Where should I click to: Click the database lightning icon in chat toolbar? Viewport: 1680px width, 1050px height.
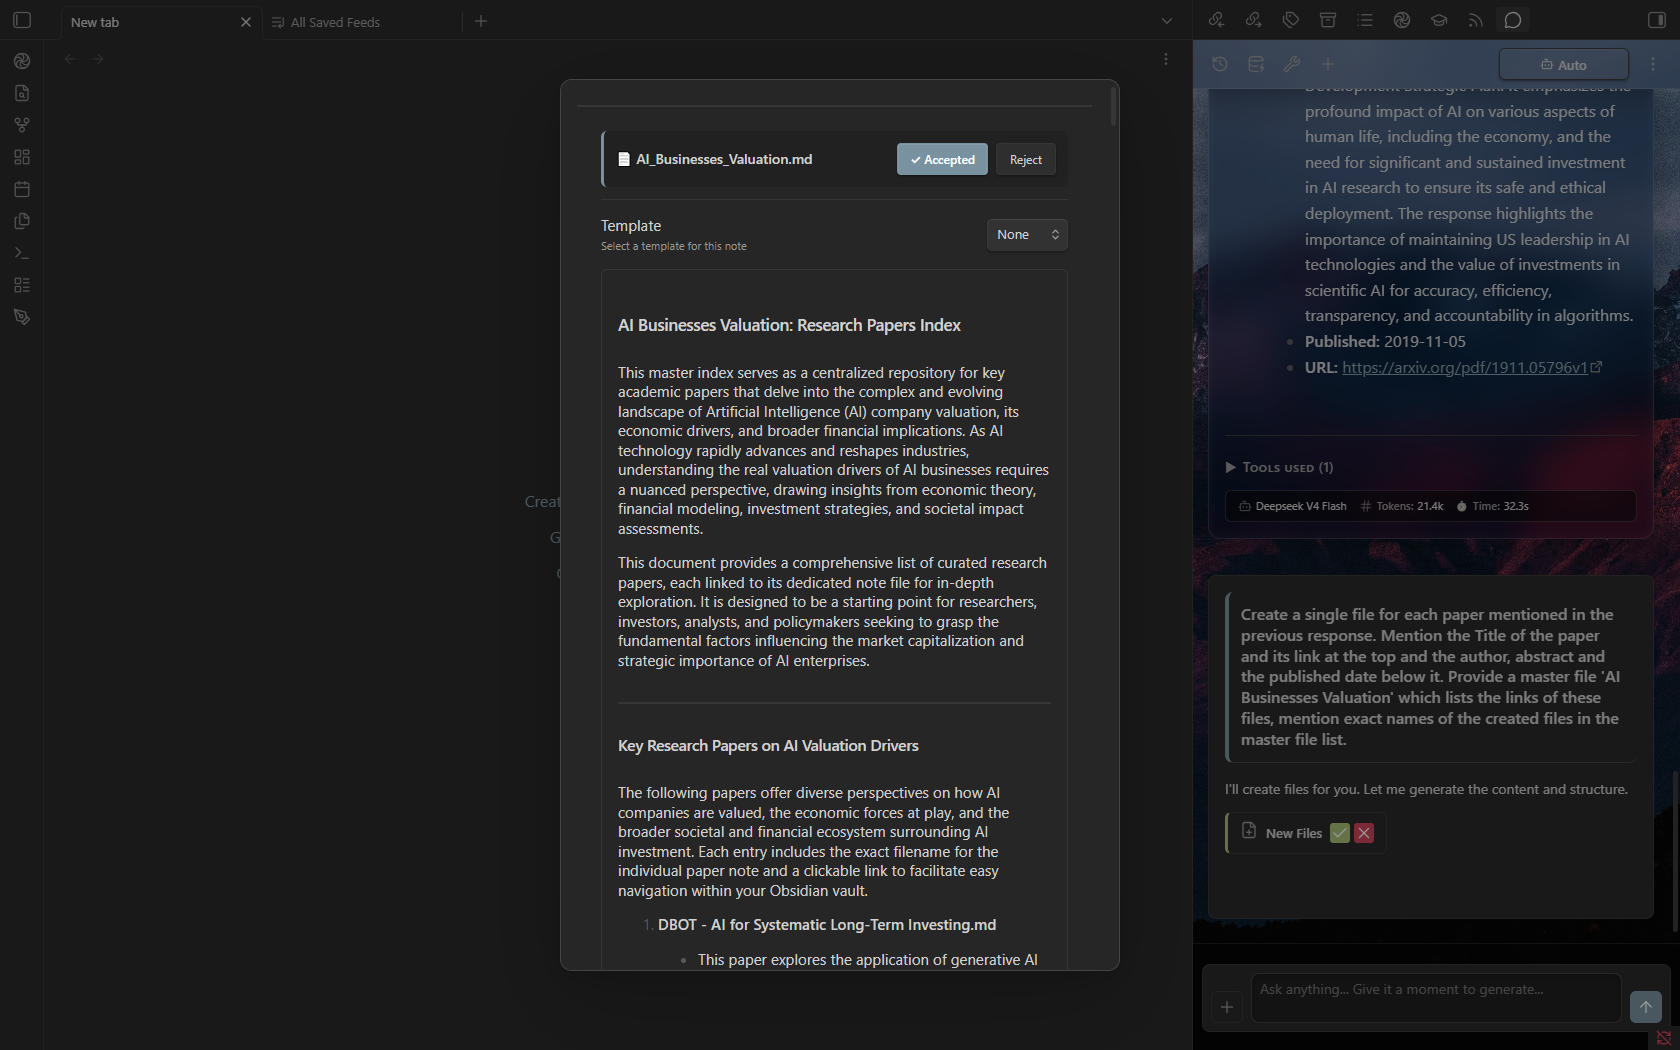pos(1256,64)
